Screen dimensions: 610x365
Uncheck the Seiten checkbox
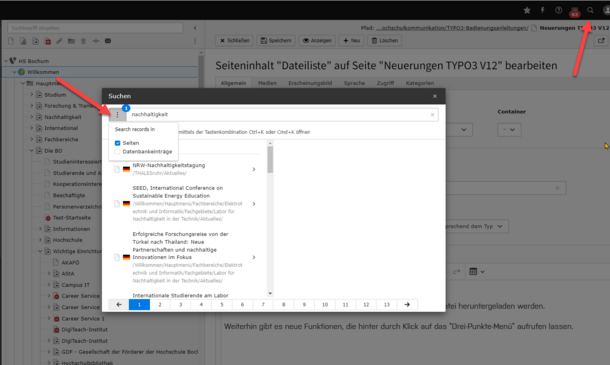tap(117, 143)
